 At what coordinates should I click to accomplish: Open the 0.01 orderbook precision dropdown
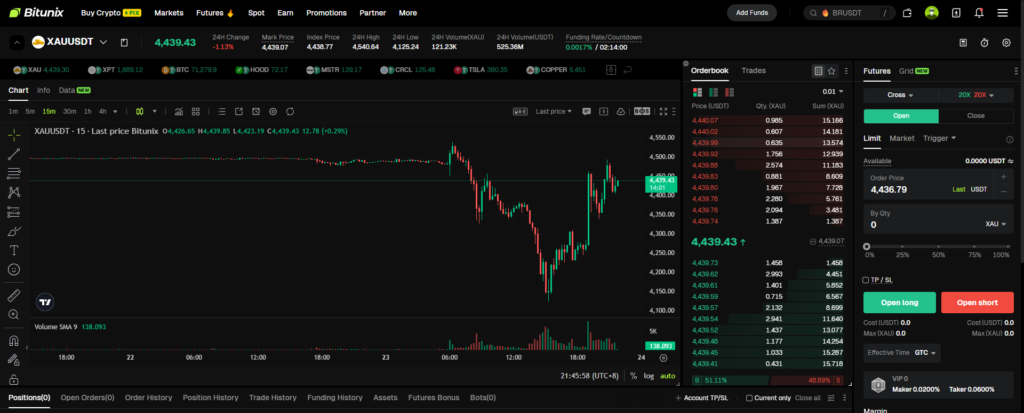coord(833,91)
